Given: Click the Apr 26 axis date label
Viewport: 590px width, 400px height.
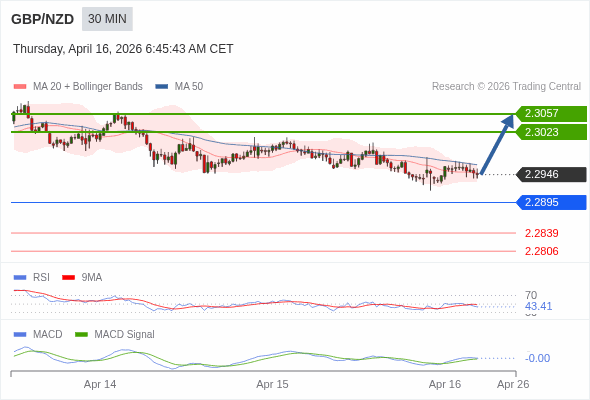Looking at the screenshot, I should pyautogui.click(x=513, y=385).
